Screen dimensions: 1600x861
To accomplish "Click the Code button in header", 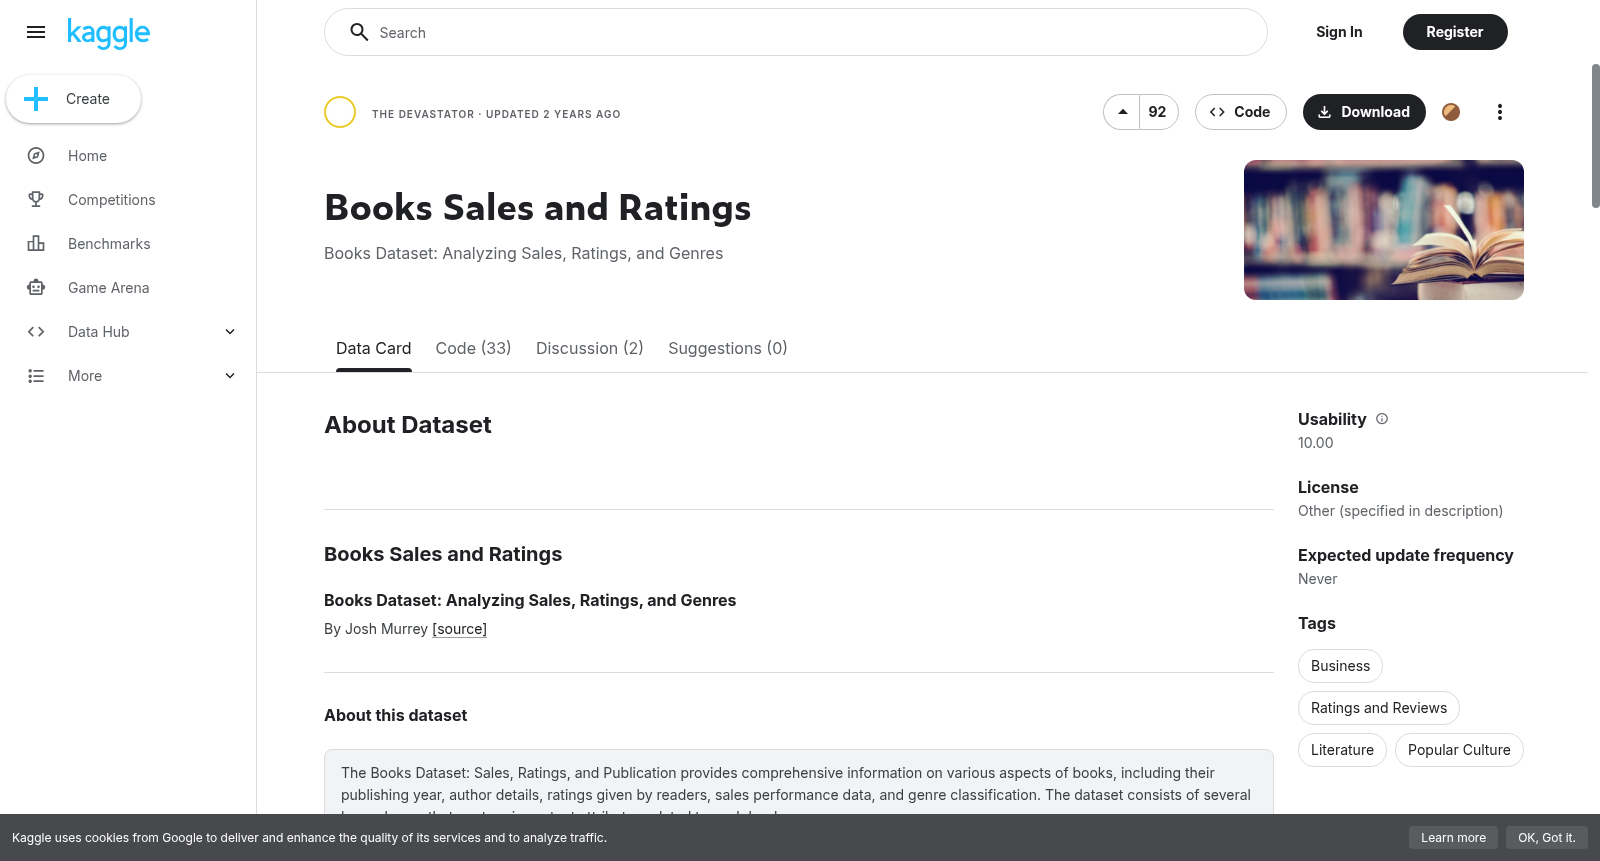I will point(1240,112).
